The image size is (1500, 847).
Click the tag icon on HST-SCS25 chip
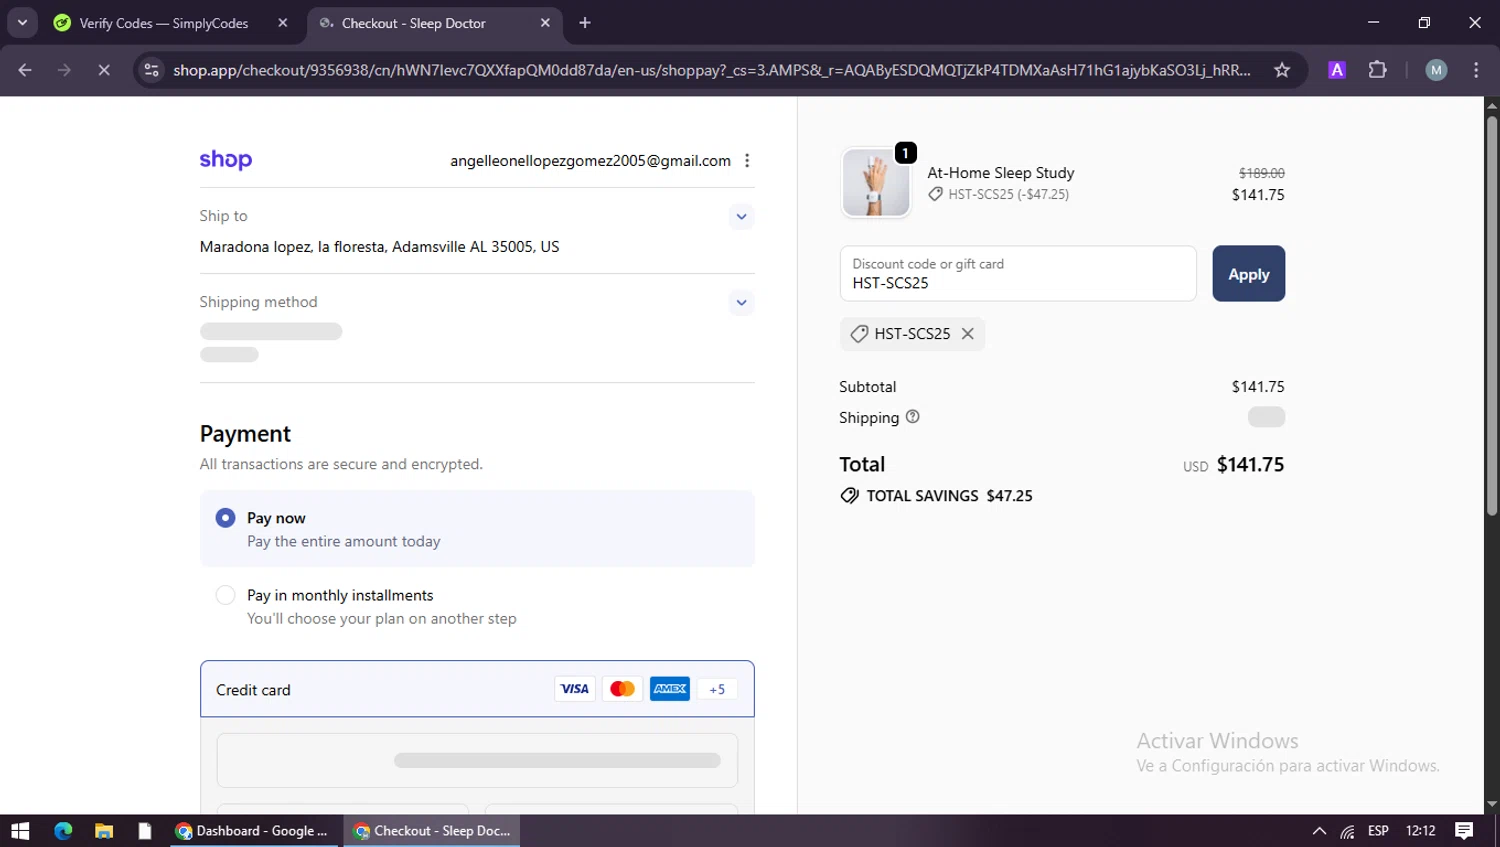tap(859, 334)
